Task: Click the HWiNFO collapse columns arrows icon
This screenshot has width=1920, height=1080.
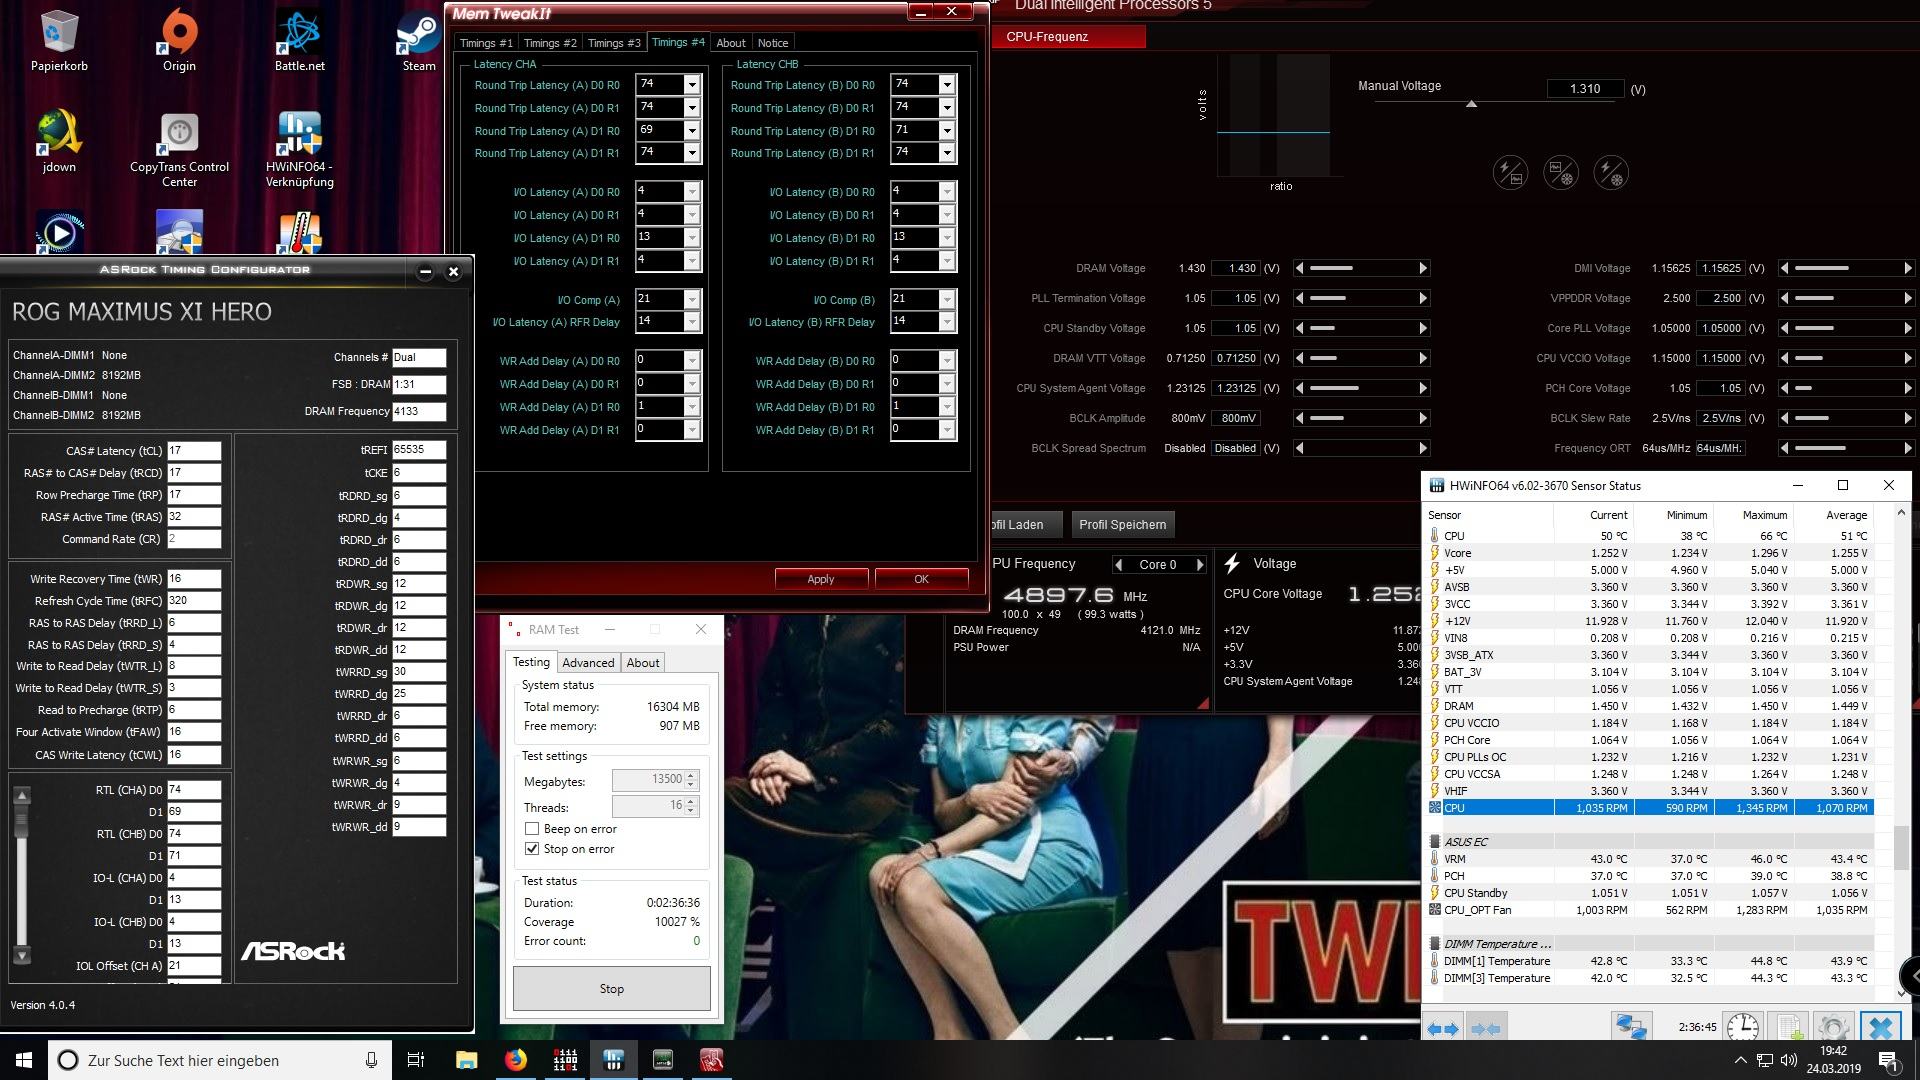Action: point(1486,1028)
